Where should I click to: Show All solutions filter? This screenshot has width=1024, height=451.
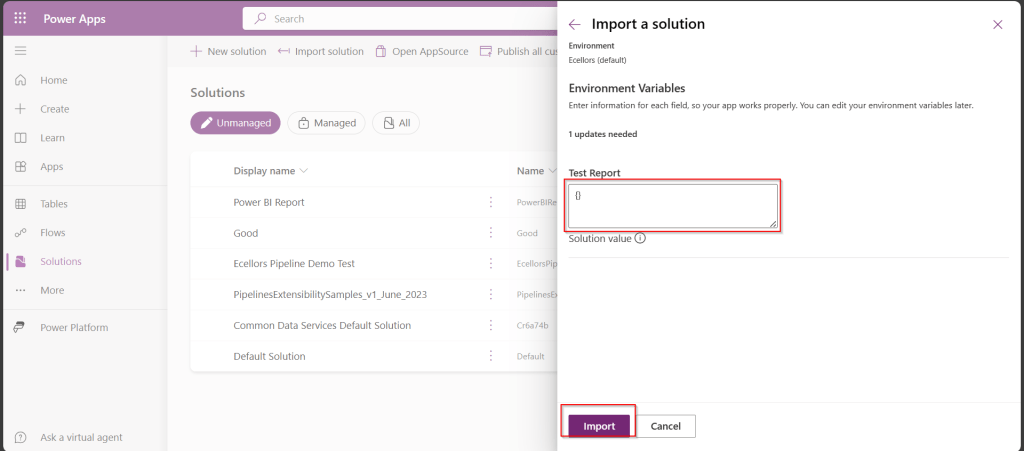tap(395, 123)
